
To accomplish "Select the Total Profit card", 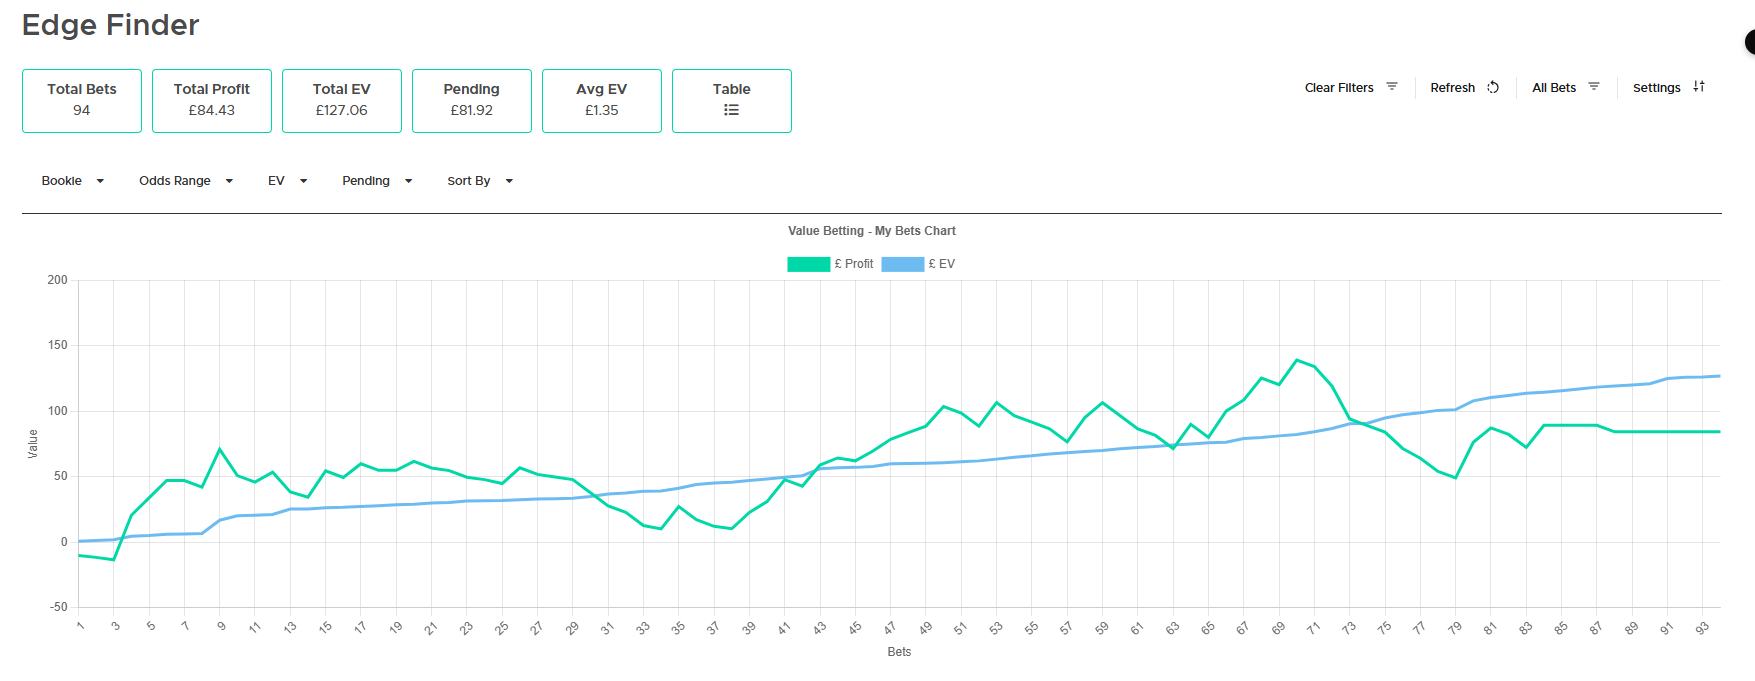I will (x=212, y=100).
